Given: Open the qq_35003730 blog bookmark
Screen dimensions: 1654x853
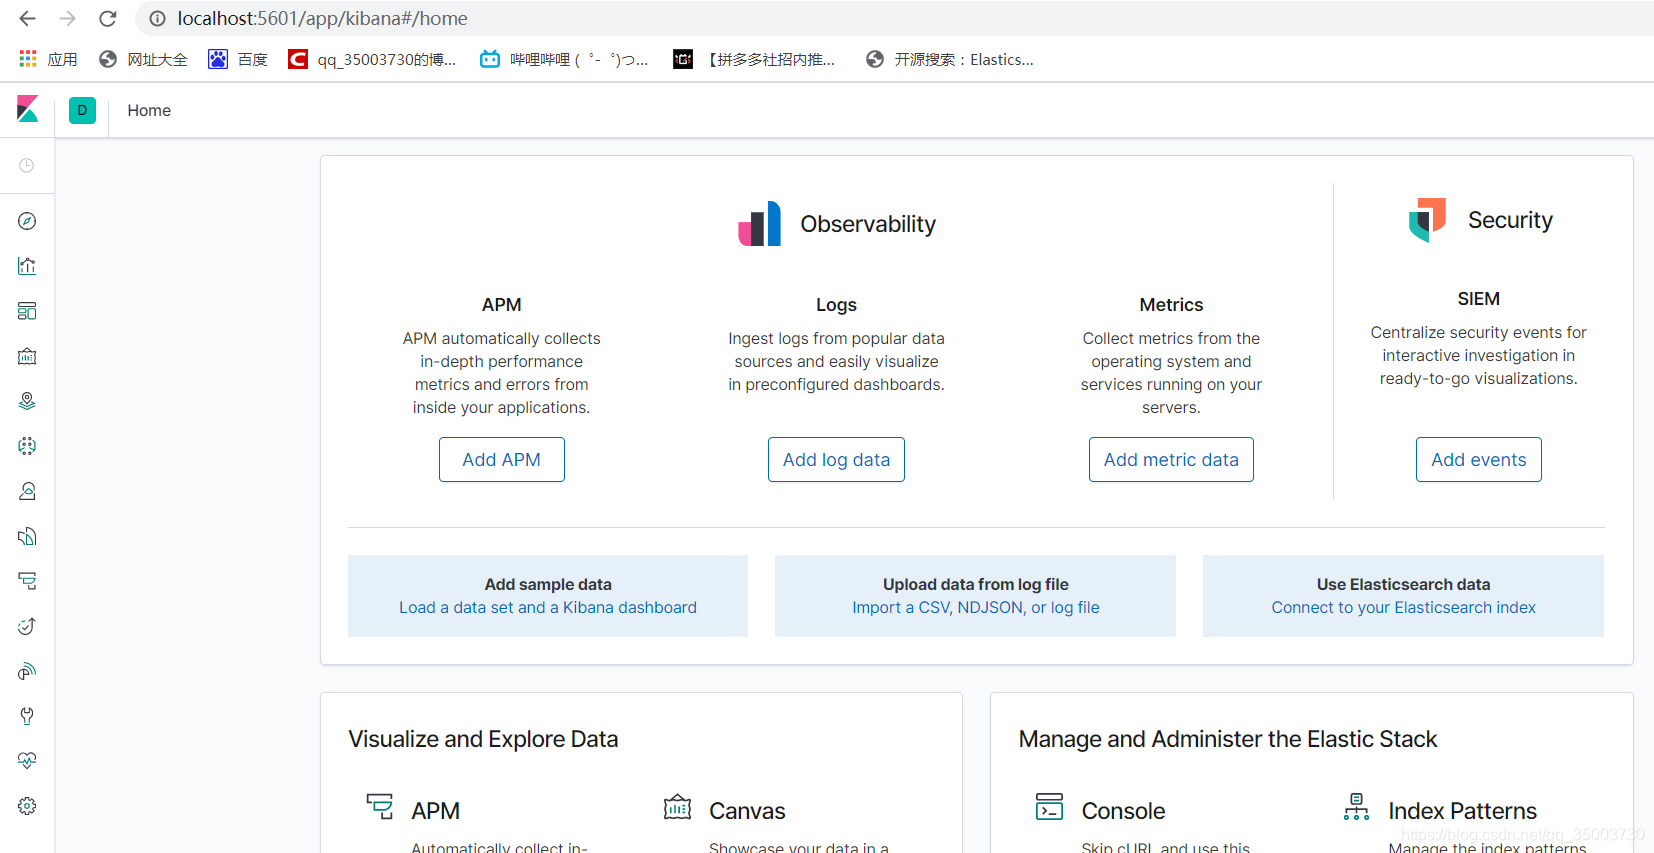Looking at the screenshot, I should 372,59.
